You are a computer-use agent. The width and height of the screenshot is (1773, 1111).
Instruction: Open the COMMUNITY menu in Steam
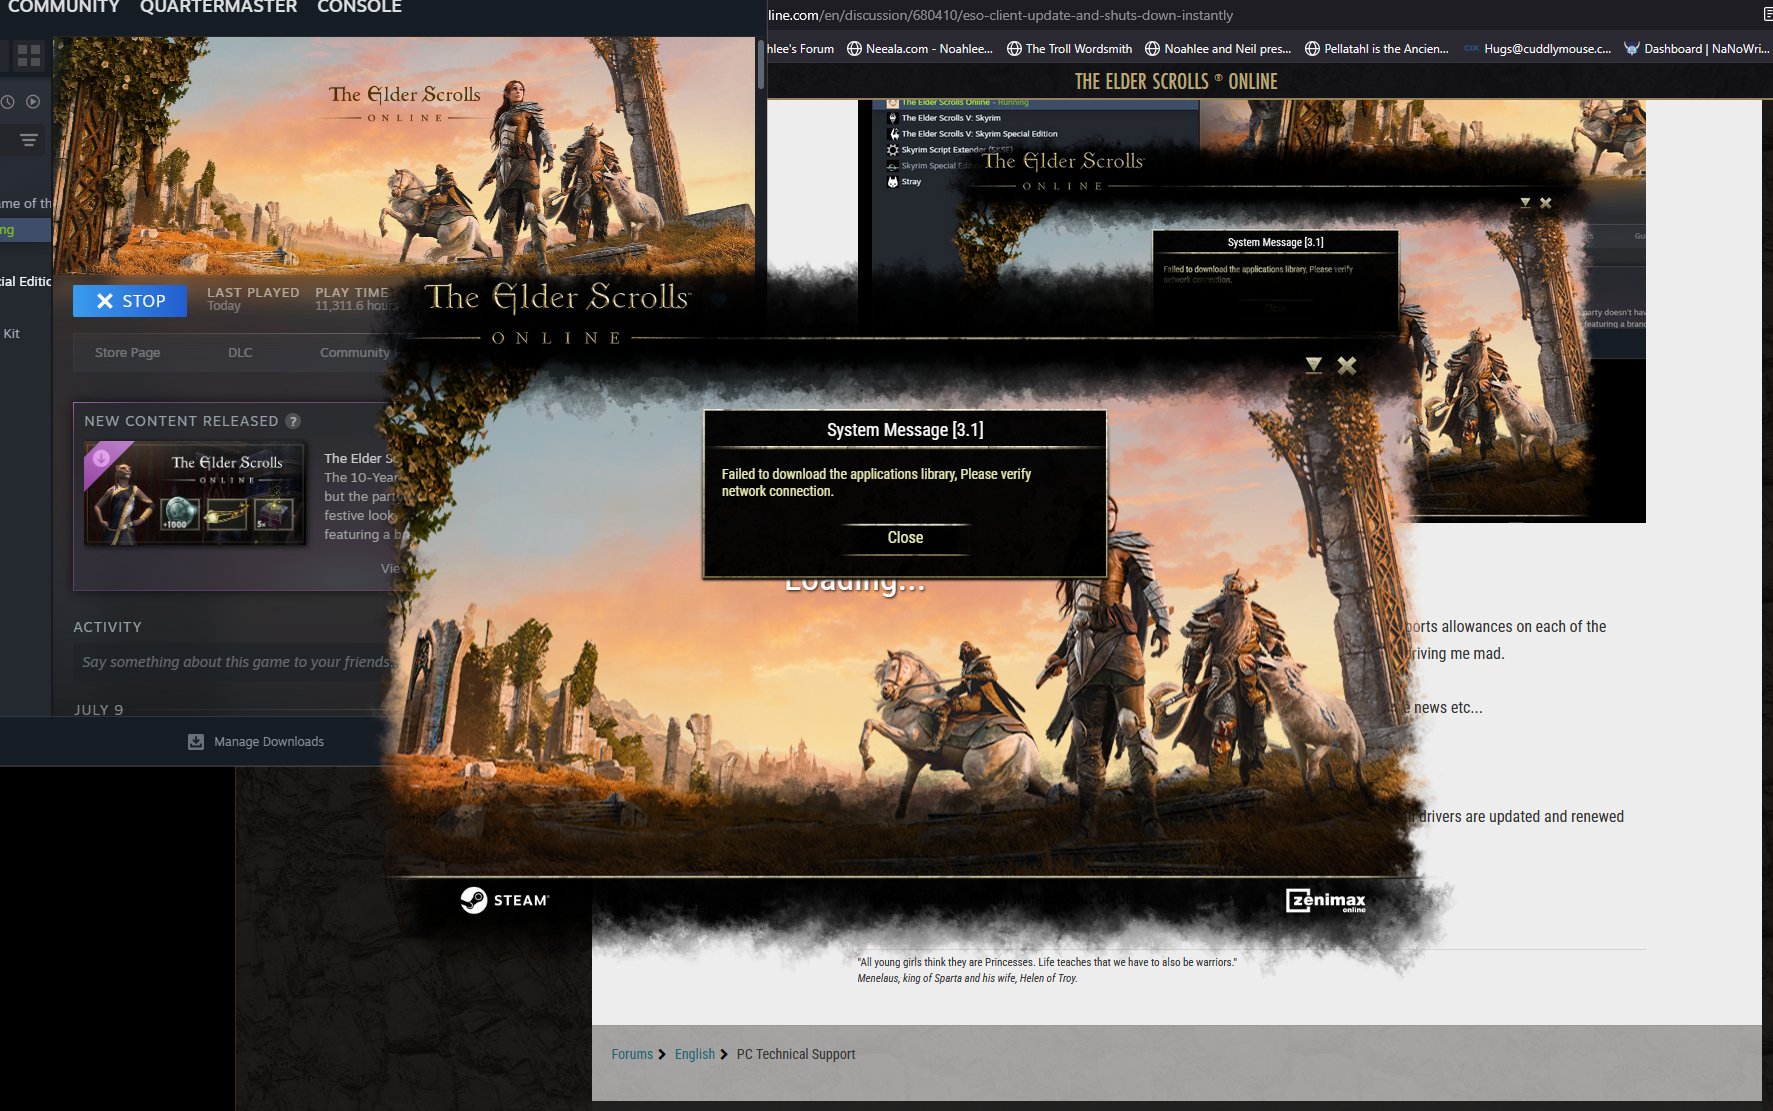63,7
